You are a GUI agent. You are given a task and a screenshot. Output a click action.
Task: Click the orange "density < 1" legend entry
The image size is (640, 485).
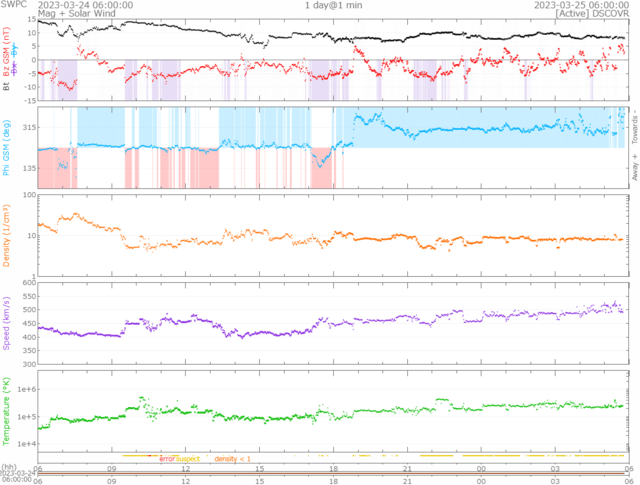(235, 459)
